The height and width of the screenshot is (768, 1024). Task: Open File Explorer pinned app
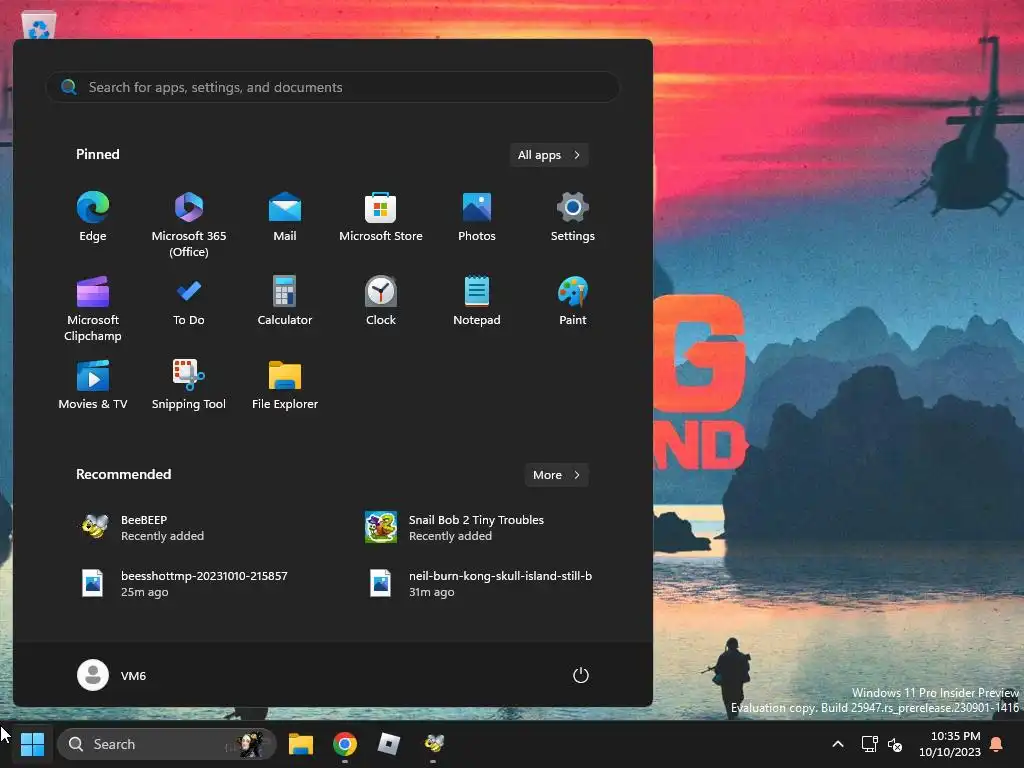coord(285,386)
